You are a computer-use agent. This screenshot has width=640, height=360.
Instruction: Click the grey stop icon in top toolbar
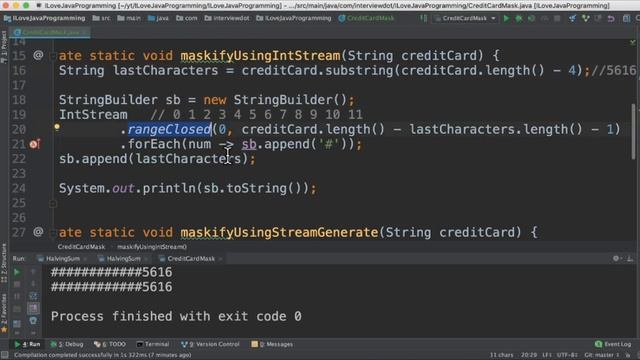click(x=557, y=18)
